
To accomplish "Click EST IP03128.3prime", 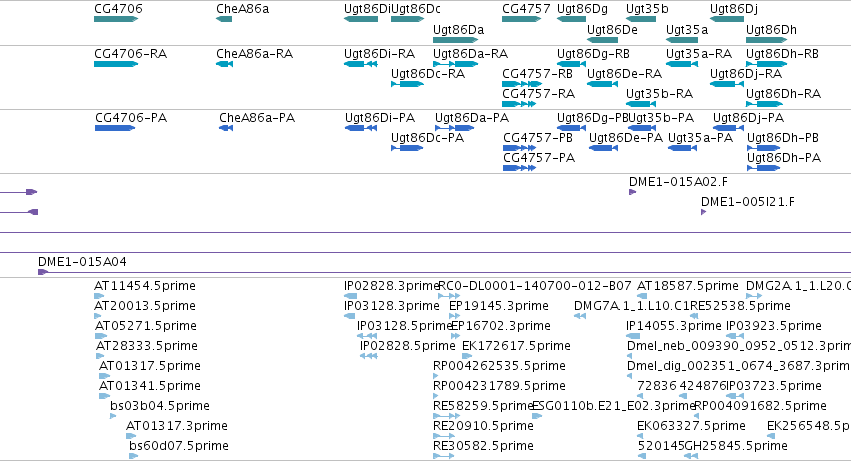I will point(350,316).
